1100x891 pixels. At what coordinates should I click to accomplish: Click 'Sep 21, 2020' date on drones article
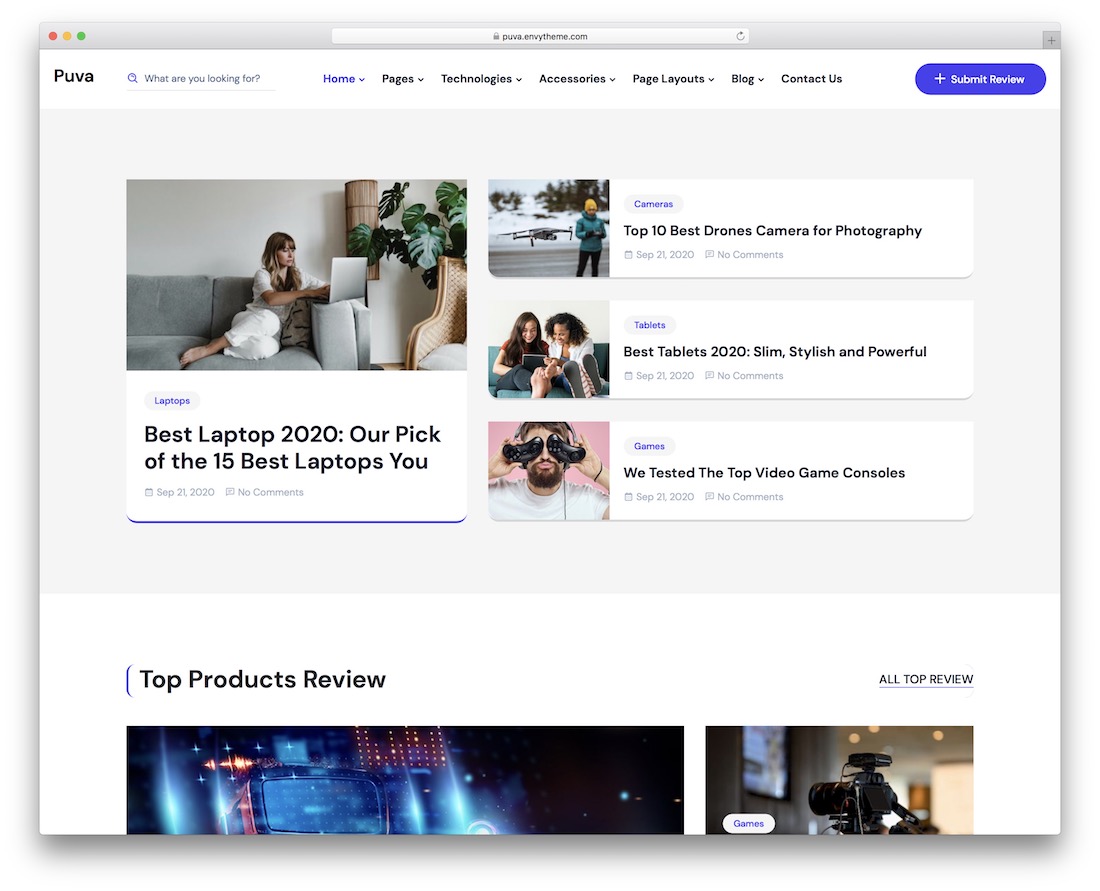tap(665, 255)
